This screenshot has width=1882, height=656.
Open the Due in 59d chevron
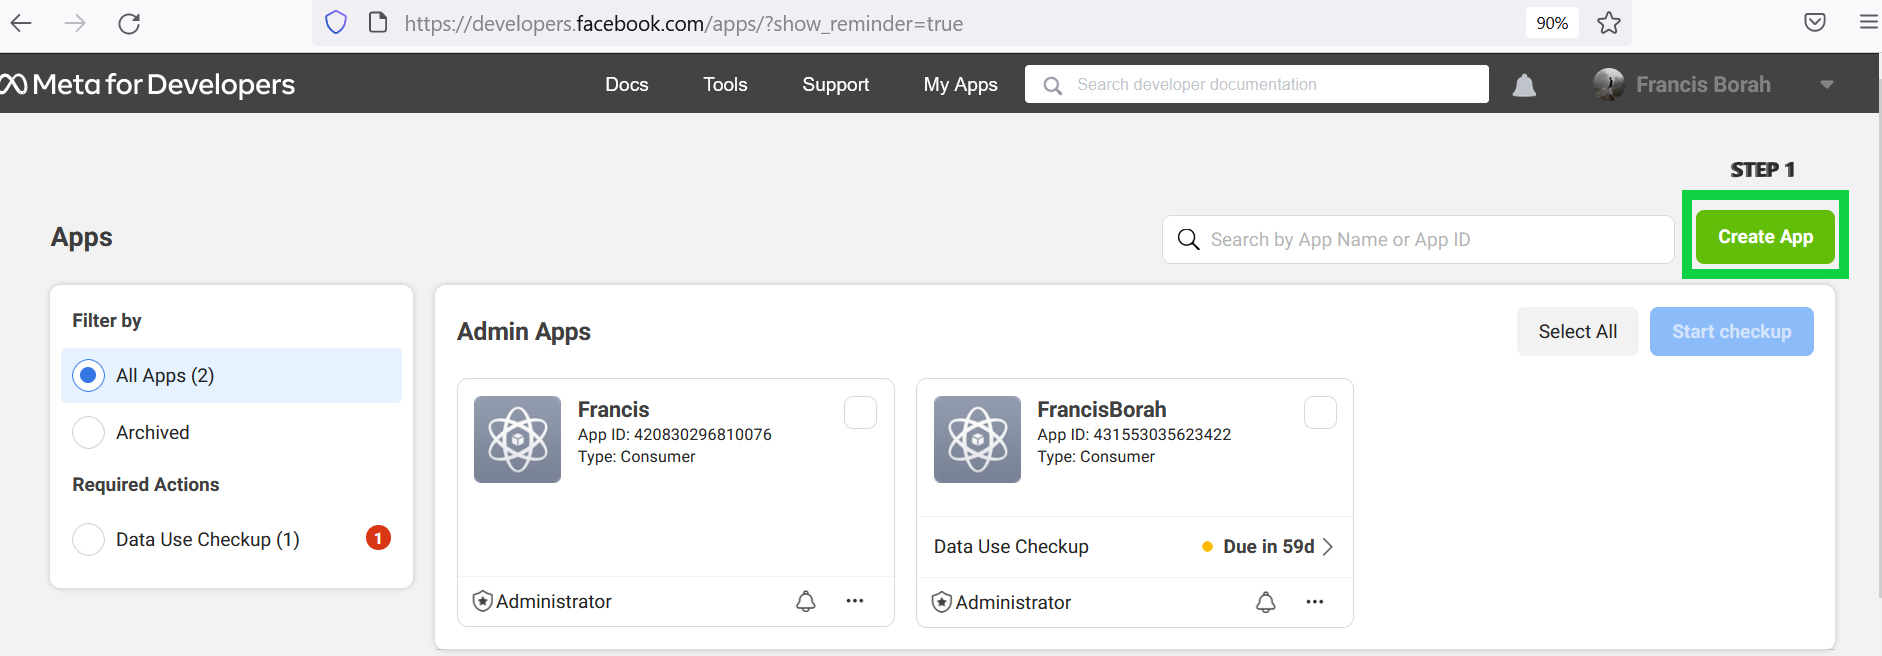click(1328, 546)
